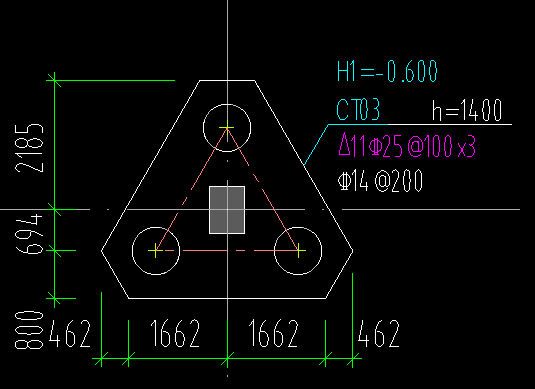
Task: Select the gray column rectangle at center
Action: pos(227,210)
